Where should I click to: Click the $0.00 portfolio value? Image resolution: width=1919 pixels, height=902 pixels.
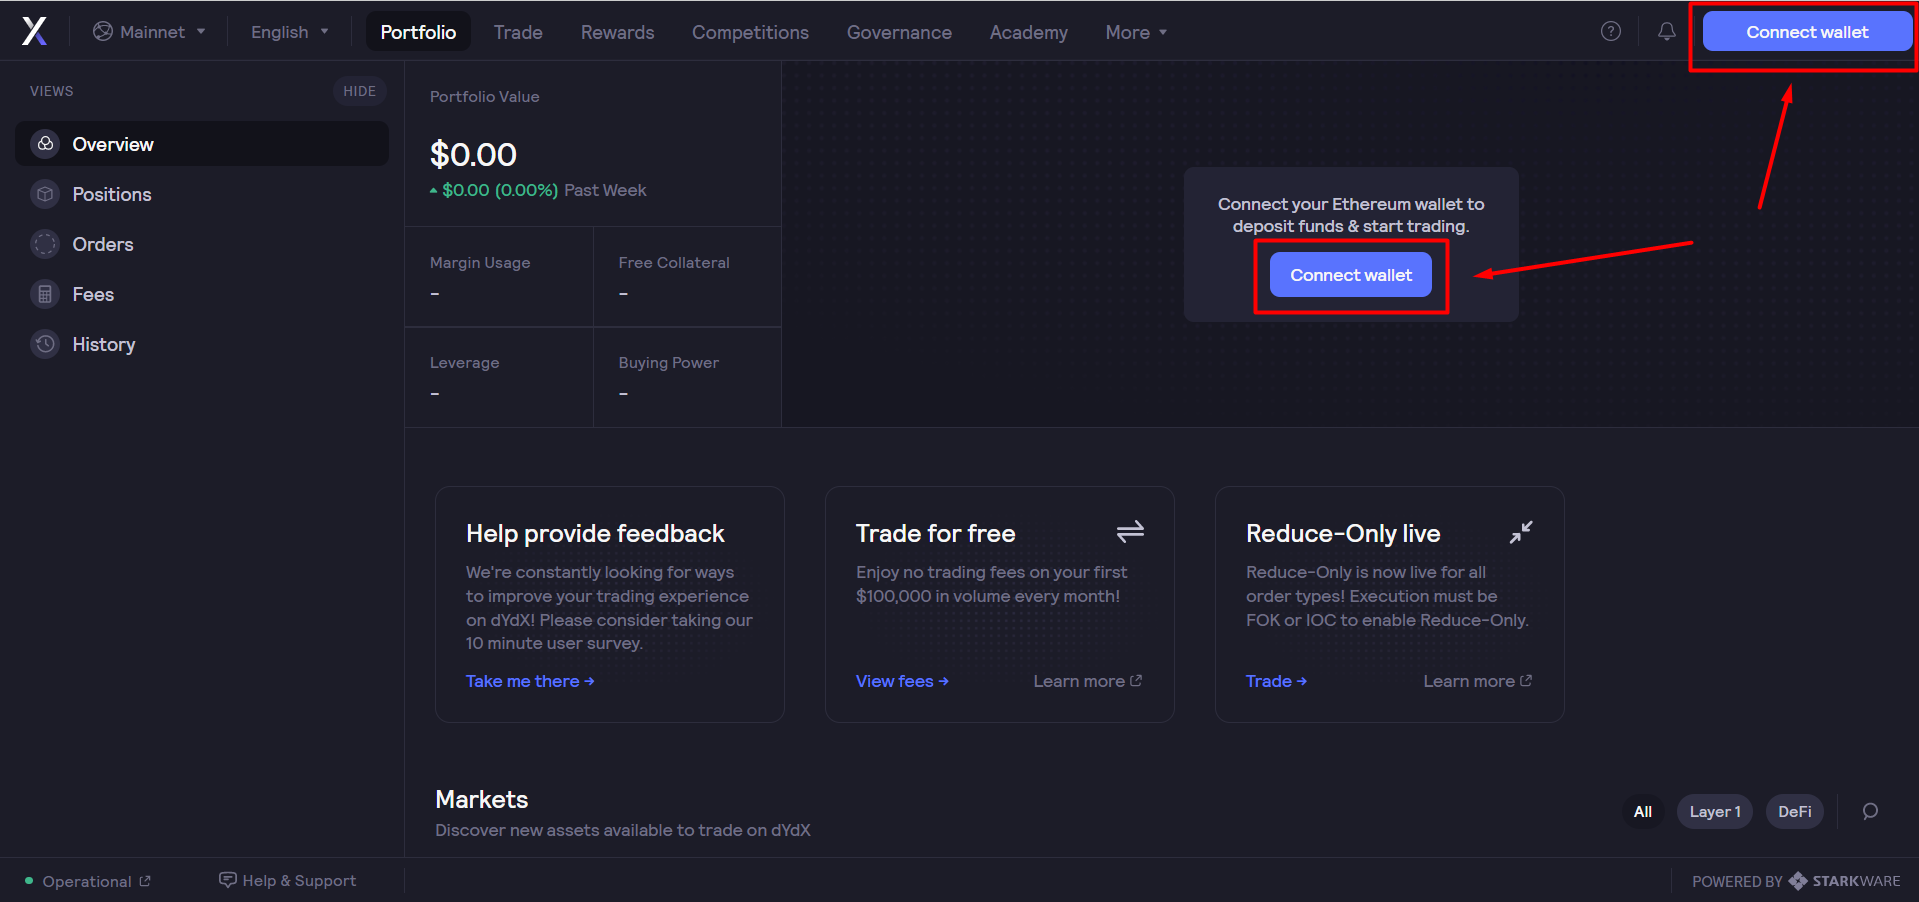tap(473, 155)
